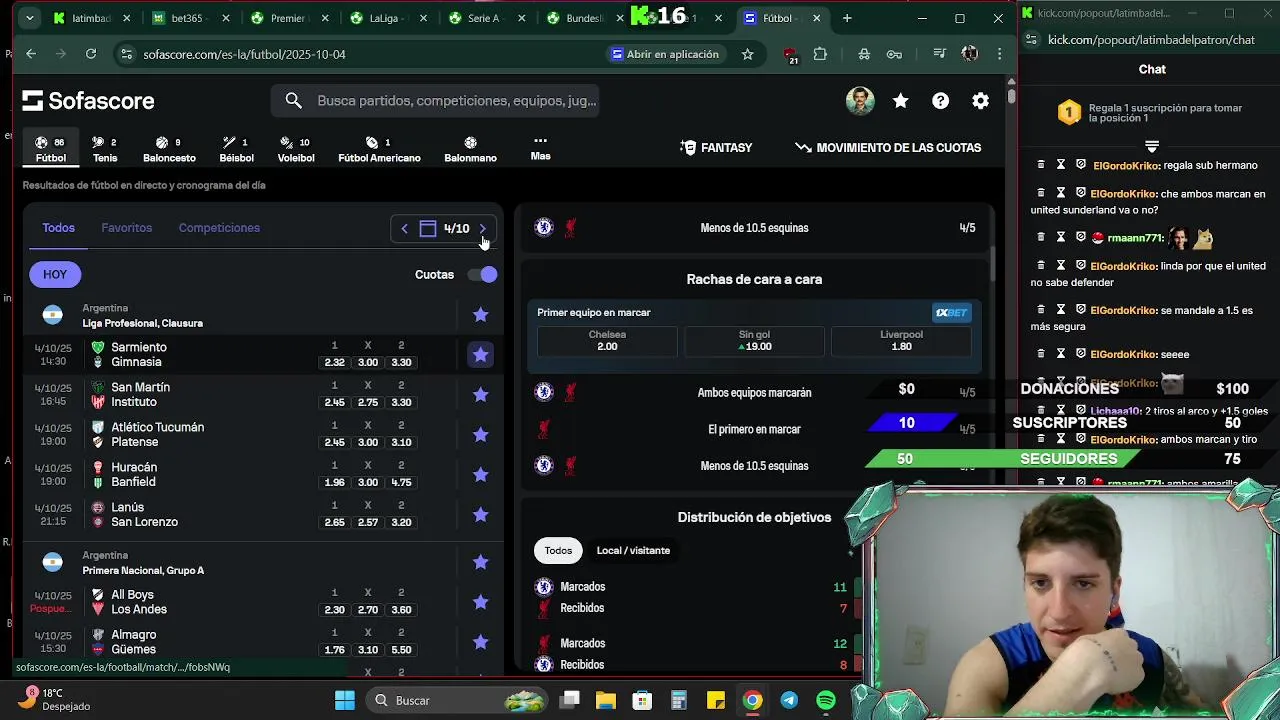Click browser back arrow
The height and width of the screenshot is (720, 1280).
[x=31, y=54]
